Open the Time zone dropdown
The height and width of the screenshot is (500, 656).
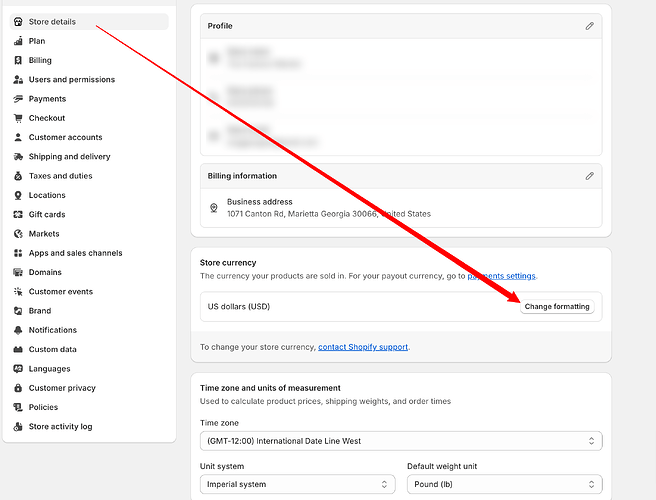(x=400, y=441)
